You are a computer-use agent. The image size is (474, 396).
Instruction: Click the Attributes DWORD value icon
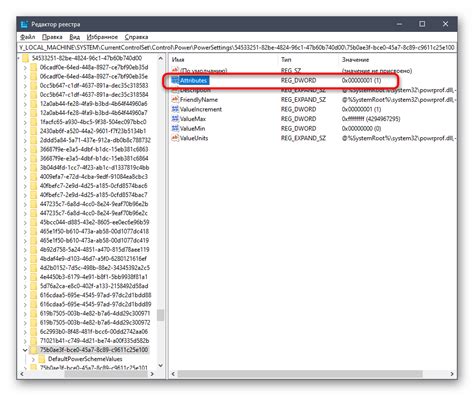175,80
